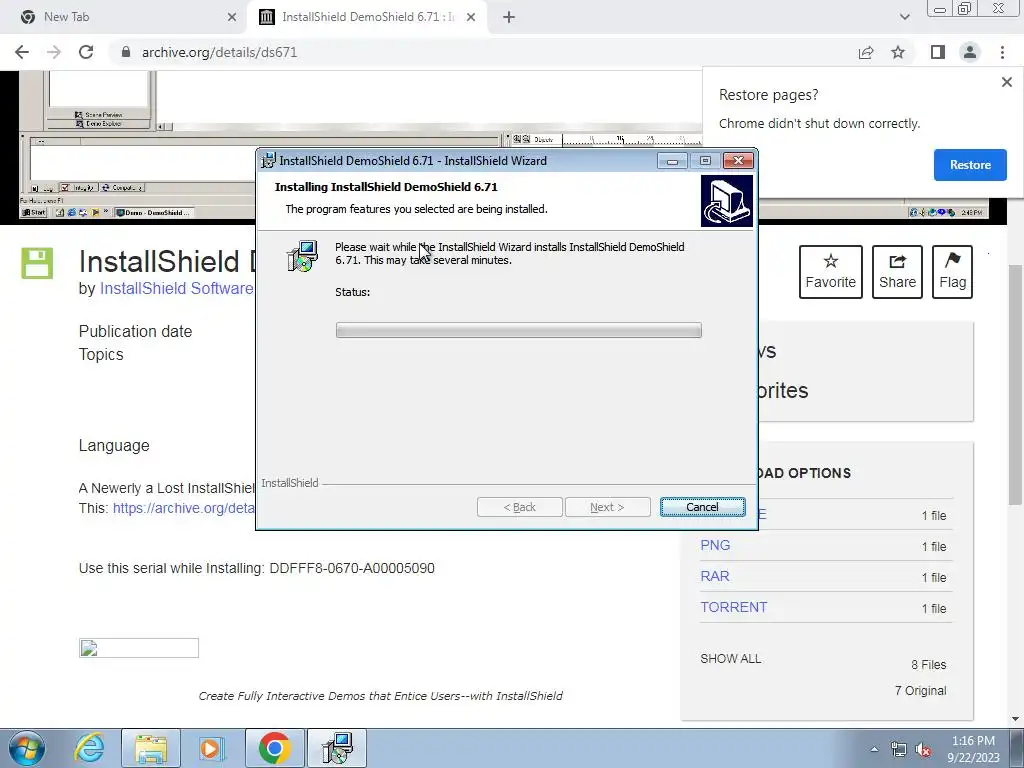Screen dimensions: 1024x768
Task: Click the Topics label
Action: (x=101, y=354)
